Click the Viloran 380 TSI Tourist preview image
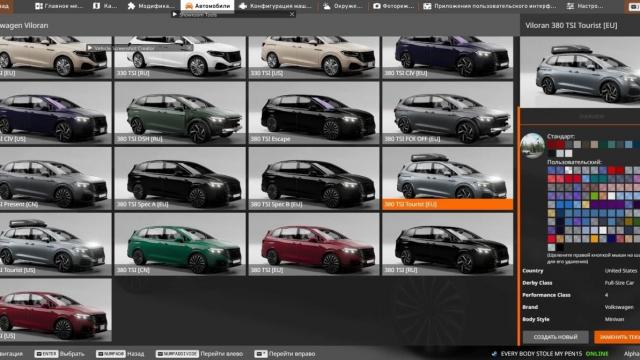 [580, 72]
